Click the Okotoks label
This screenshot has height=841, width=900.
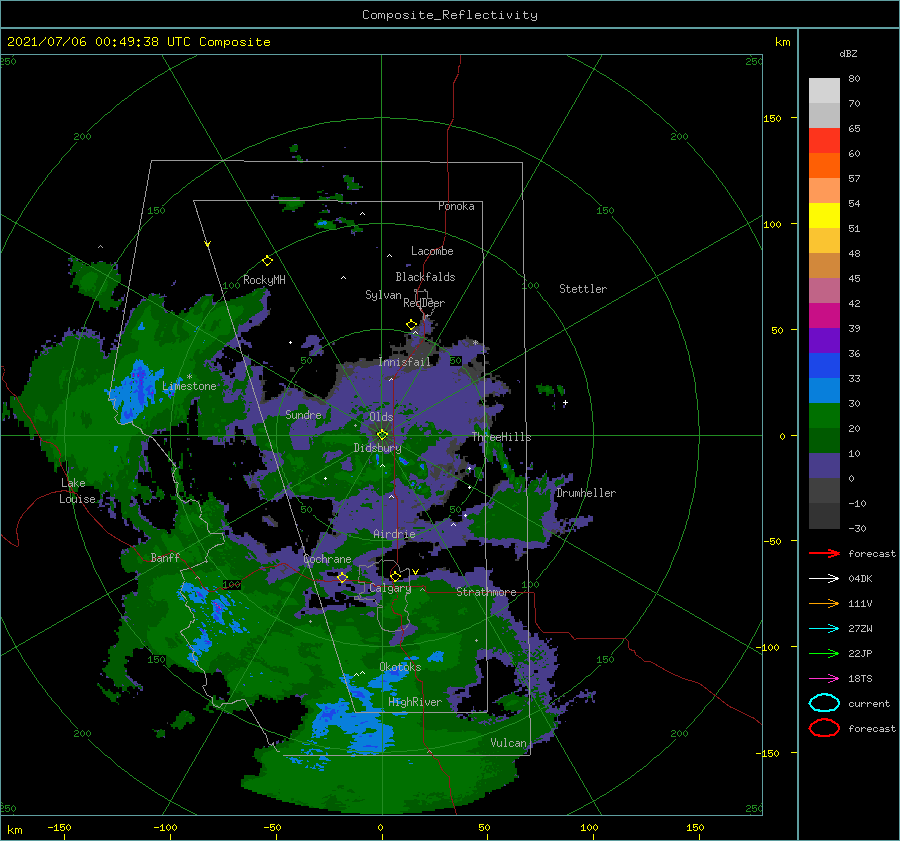(x=400, y=667)
